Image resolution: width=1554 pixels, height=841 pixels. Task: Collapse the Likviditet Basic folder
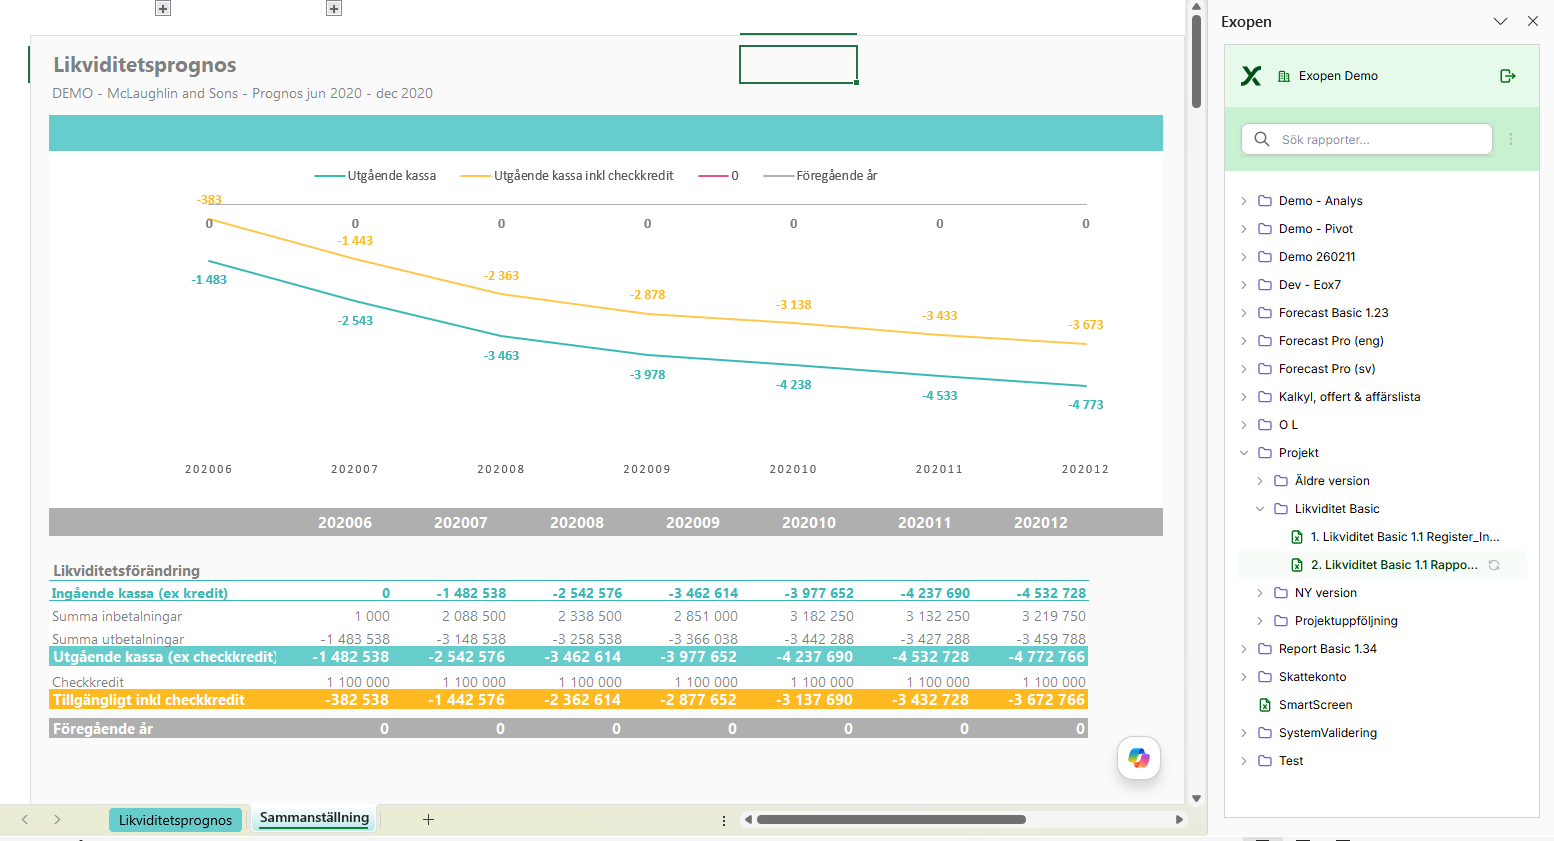[x=1260, y=509]
